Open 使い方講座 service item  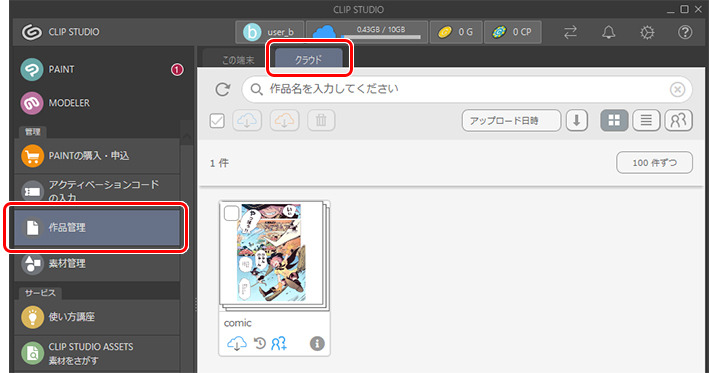click(97, 317)
